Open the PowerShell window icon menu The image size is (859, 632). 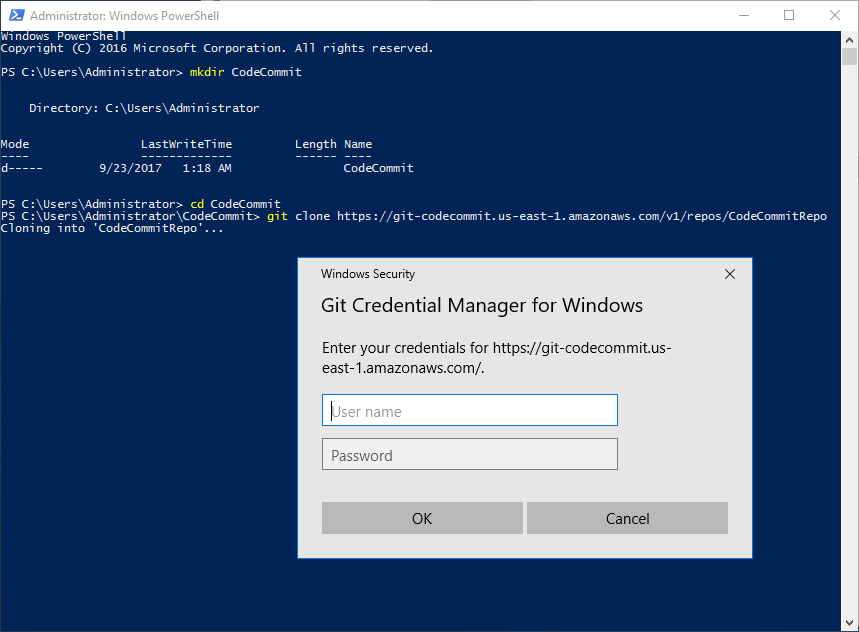pyautogui.click(x=16, y=15)
